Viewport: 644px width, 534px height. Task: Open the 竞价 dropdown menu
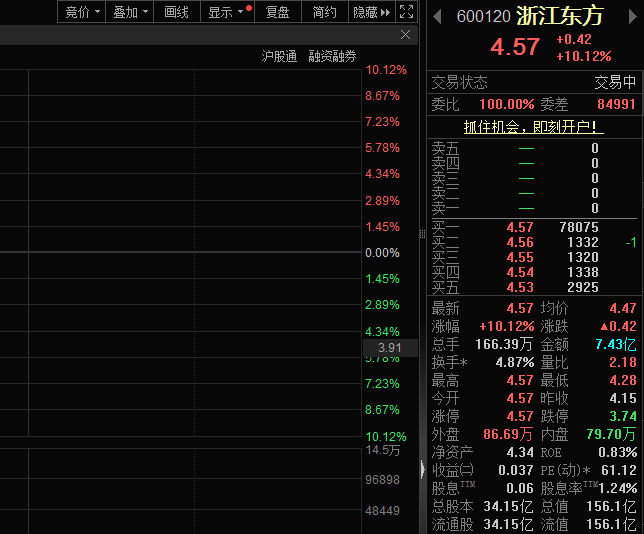82,12
